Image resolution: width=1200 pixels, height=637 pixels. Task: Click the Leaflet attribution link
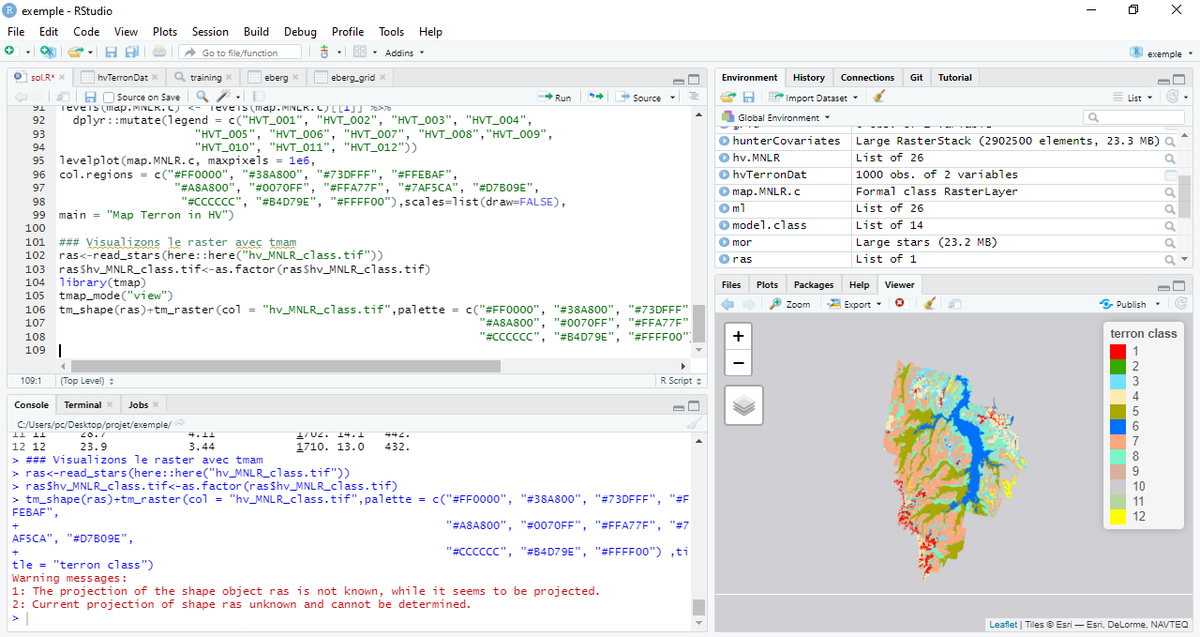(x=1003, y=625)
